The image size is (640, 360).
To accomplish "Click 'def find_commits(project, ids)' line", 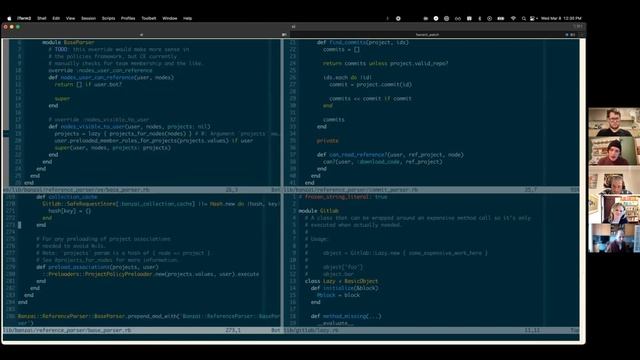I will (362, 42).
